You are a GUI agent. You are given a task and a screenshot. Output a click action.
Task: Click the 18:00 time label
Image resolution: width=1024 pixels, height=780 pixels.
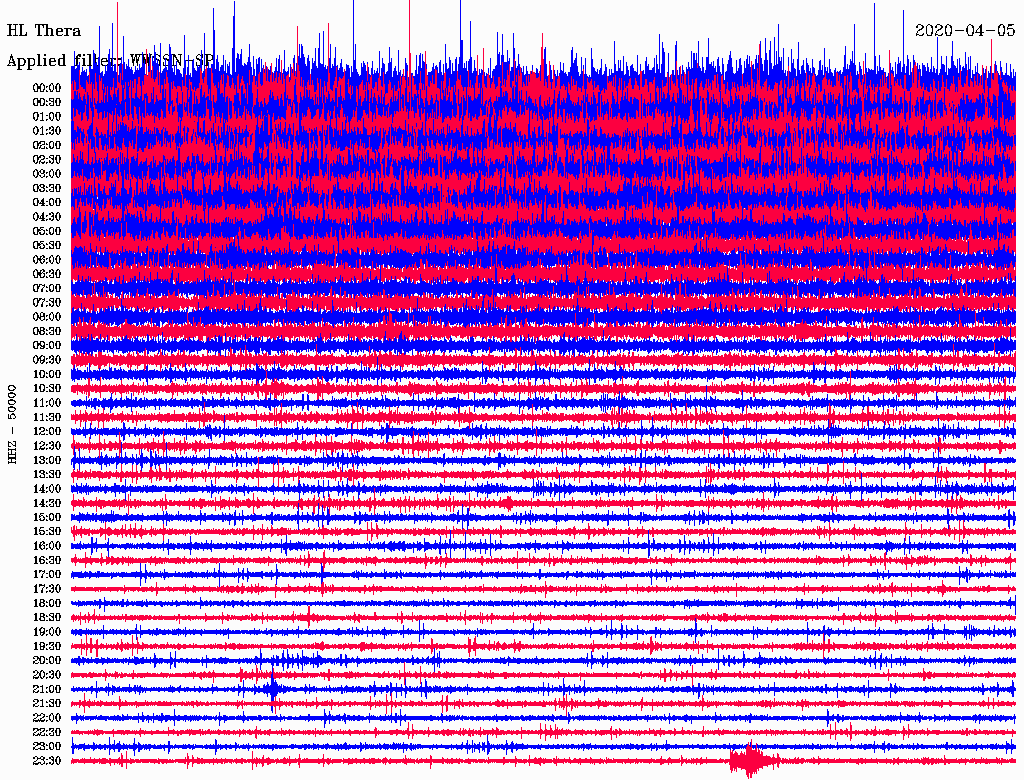click(47, 604)
